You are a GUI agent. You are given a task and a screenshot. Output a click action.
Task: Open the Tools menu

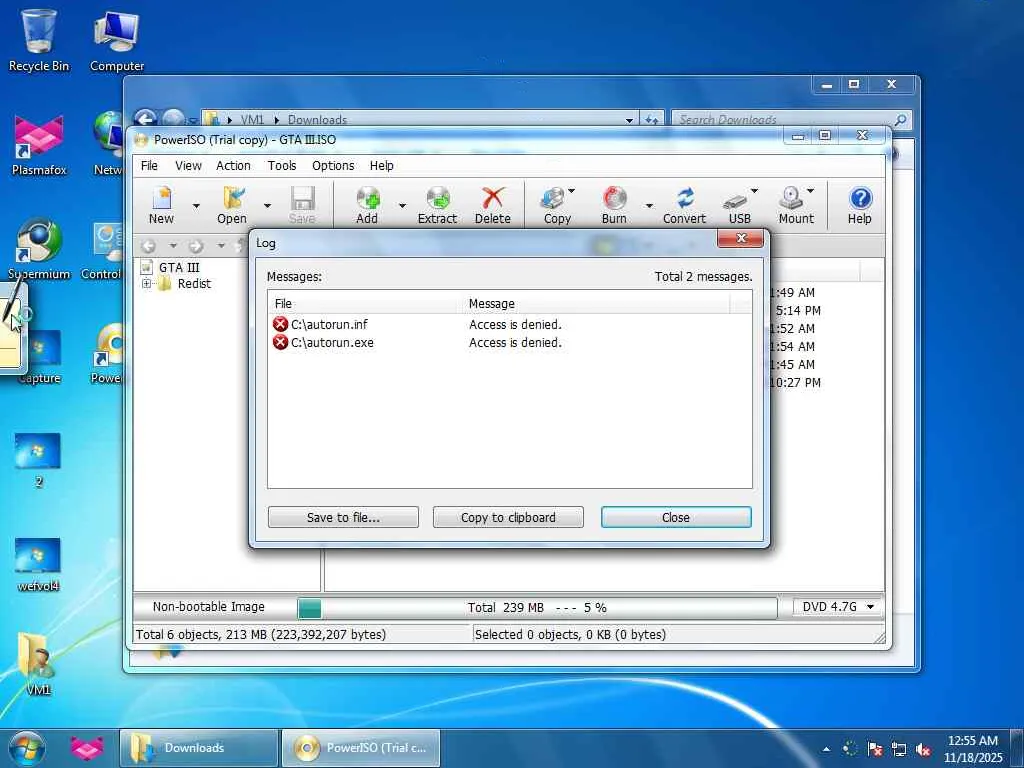[x=281, y=166]
